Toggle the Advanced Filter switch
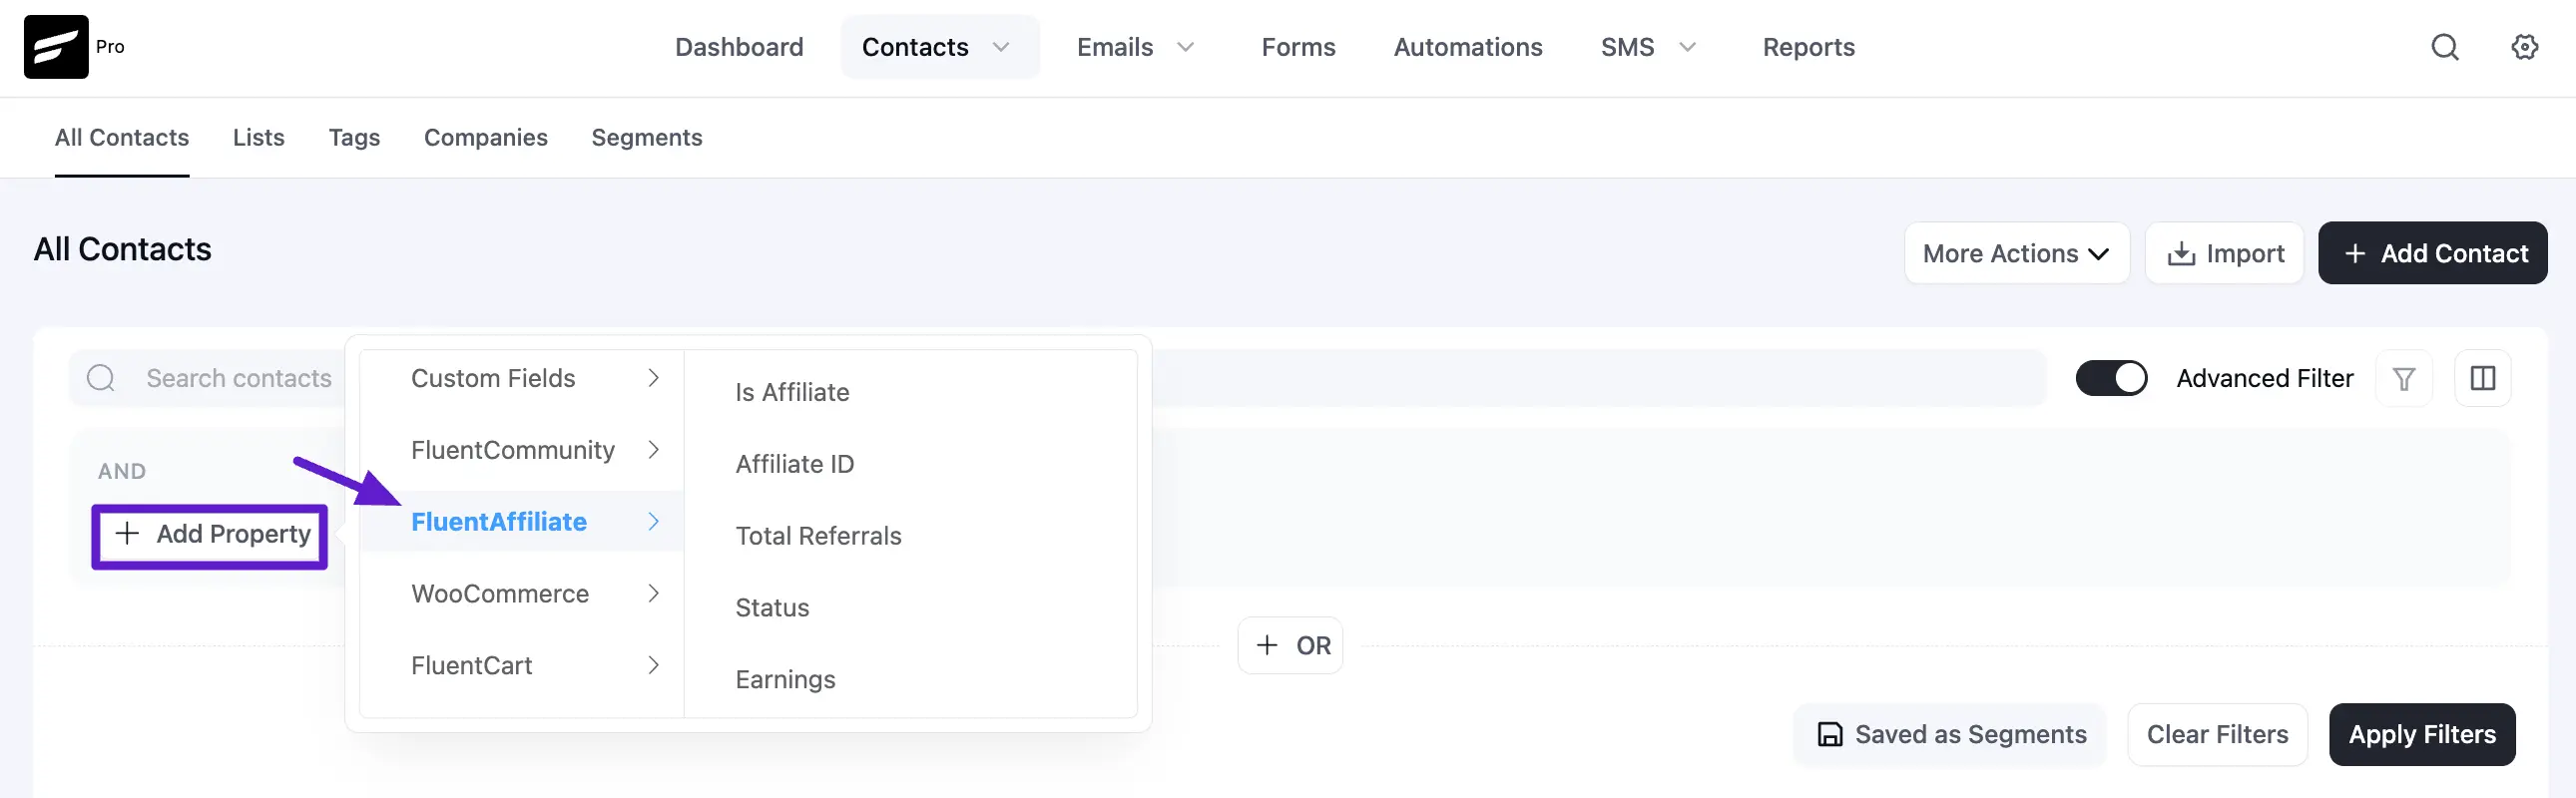 2111,378
